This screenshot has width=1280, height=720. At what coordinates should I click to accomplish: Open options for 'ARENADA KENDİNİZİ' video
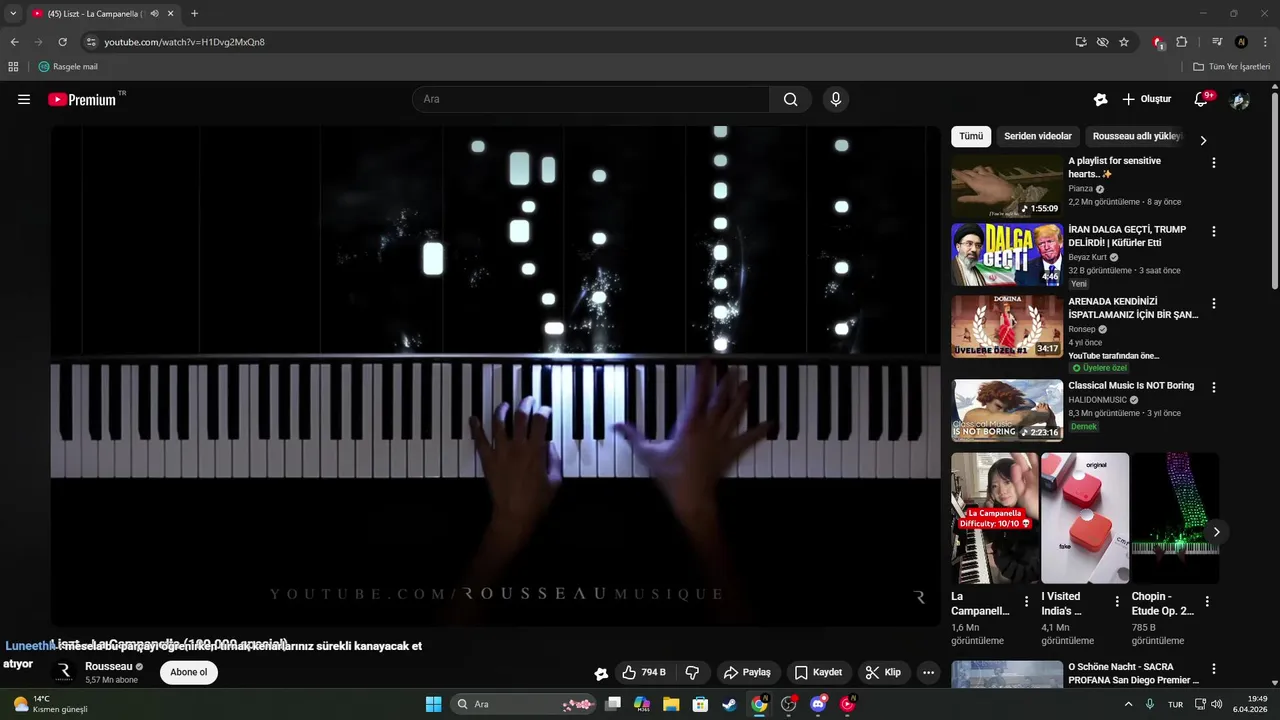click(x=1214, y=303)
